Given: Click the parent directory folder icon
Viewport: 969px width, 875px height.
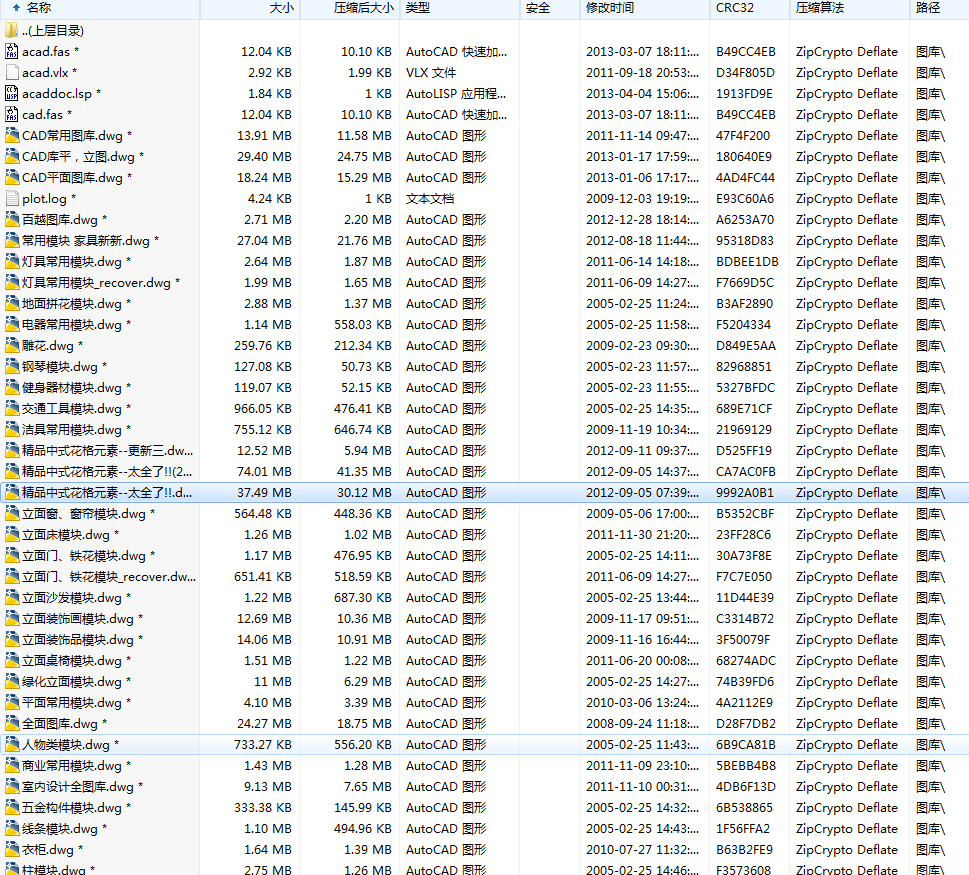Looking at the screenshot, I should click(x=11, y=30).
